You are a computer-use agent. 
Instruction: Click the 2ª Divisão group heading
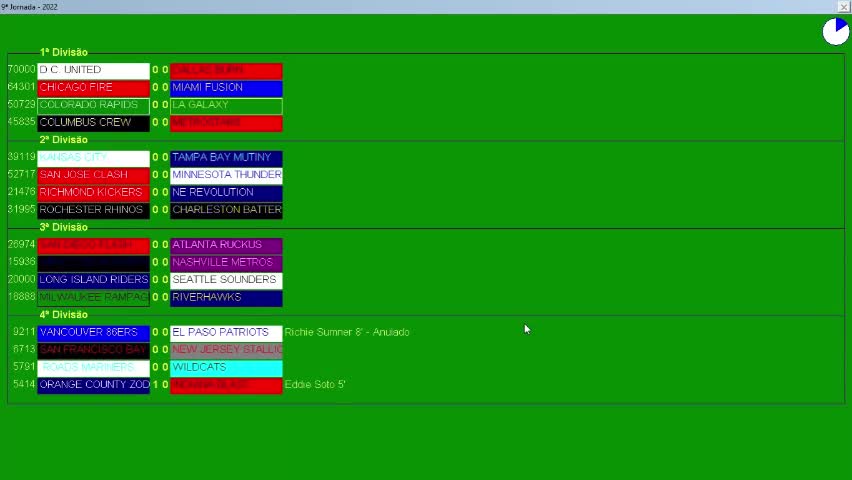[64, 140]
